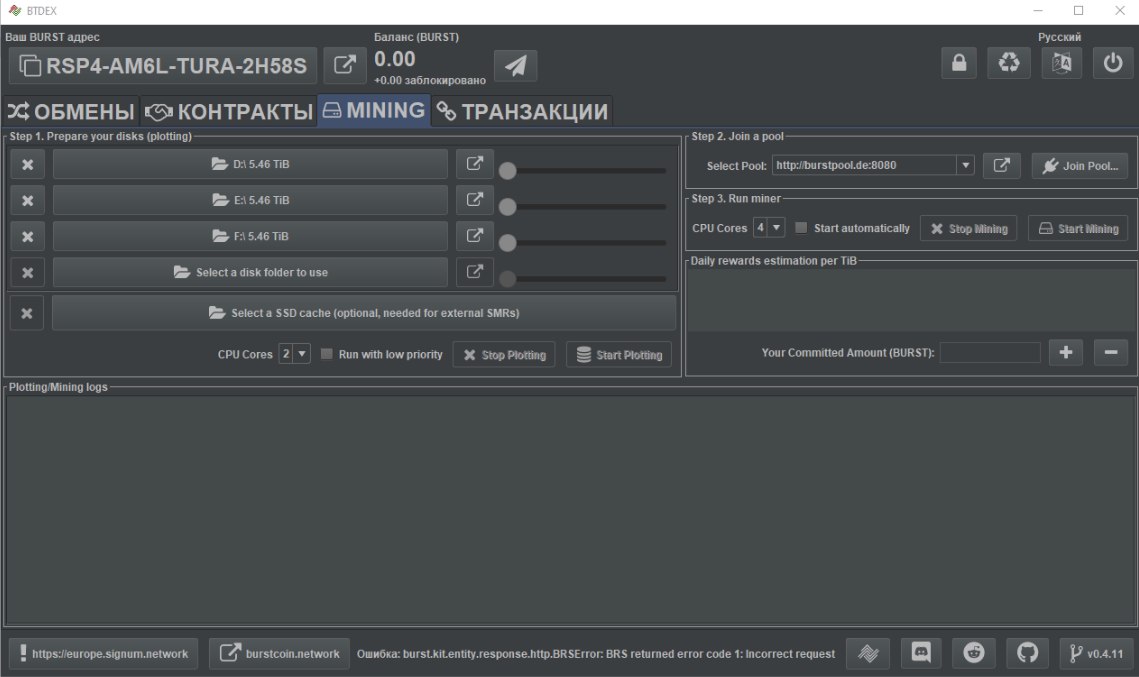Open the language translation icon
Screen dimensions: 1139x677
pos(1061,63)
